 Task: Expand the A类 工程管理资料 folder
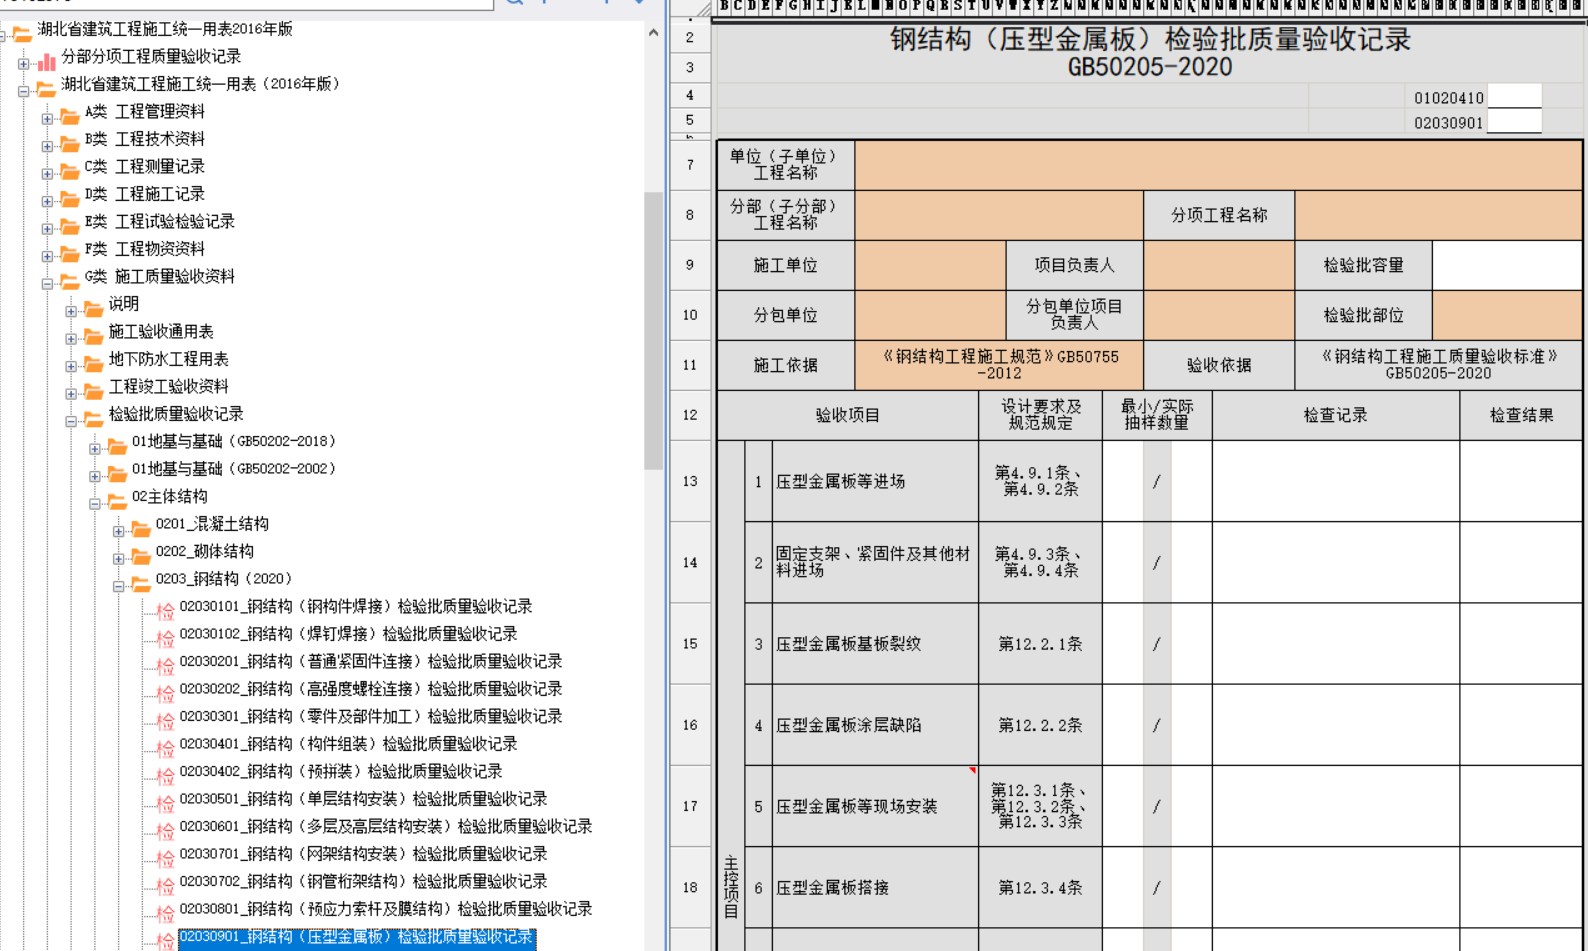[x=47, y=118]
